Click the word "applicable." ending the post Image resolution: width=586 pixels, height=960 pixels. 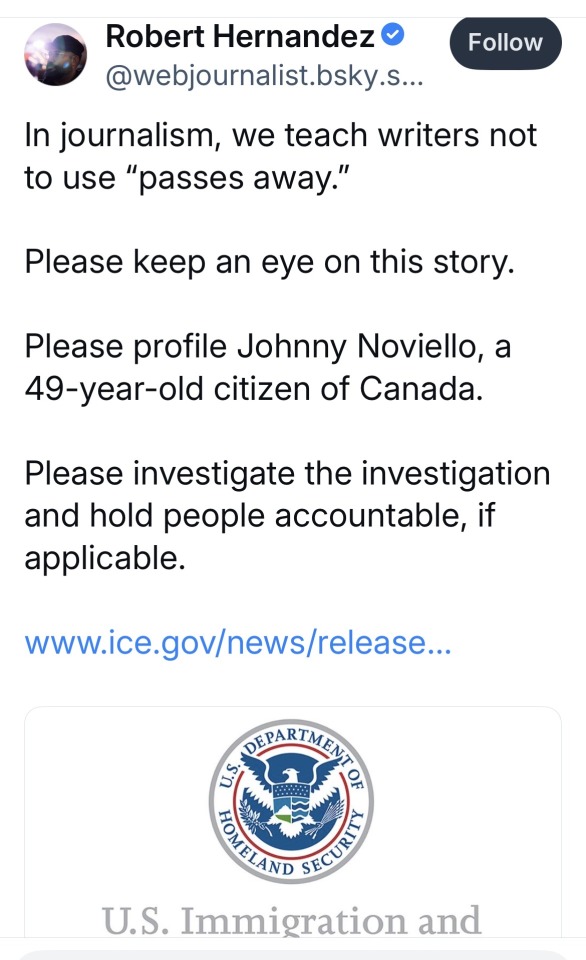click(x=105, y=558)
